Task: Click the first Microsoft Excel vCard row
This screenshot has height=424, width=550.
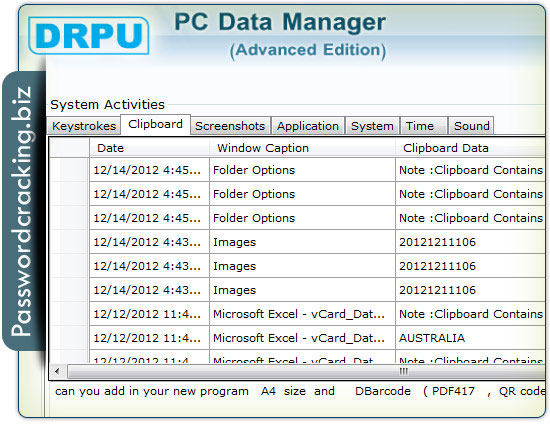Action: click(317, 314)
